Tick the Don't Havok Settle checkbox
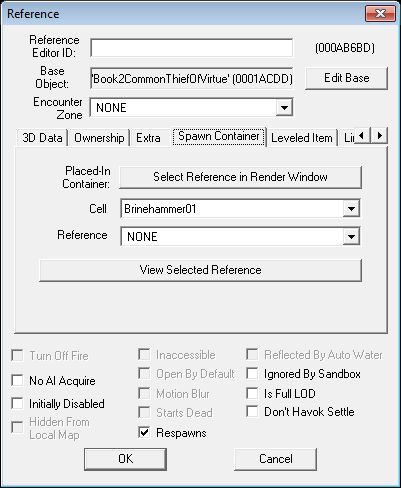The width and height of the screenshot is (401, 488). [x=252, y=411]
